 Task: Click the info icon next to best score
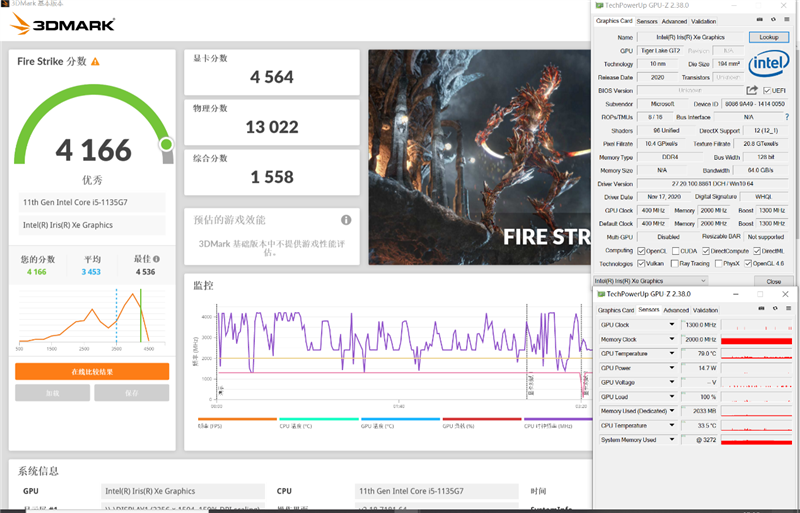(x=156, y=260)
